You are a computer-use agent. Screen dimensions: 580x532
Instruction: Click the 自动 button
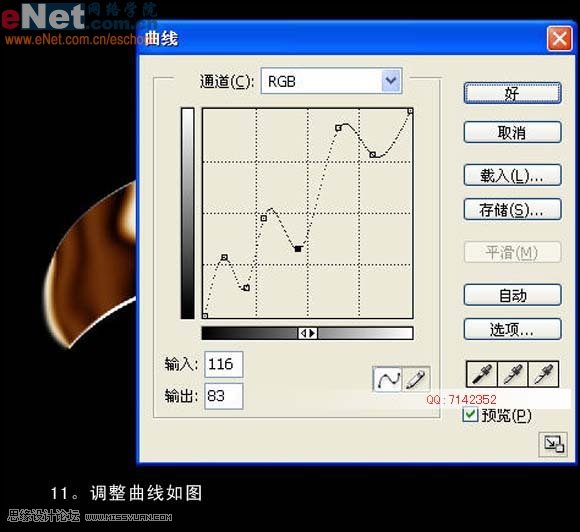click(x=512, y=295)
